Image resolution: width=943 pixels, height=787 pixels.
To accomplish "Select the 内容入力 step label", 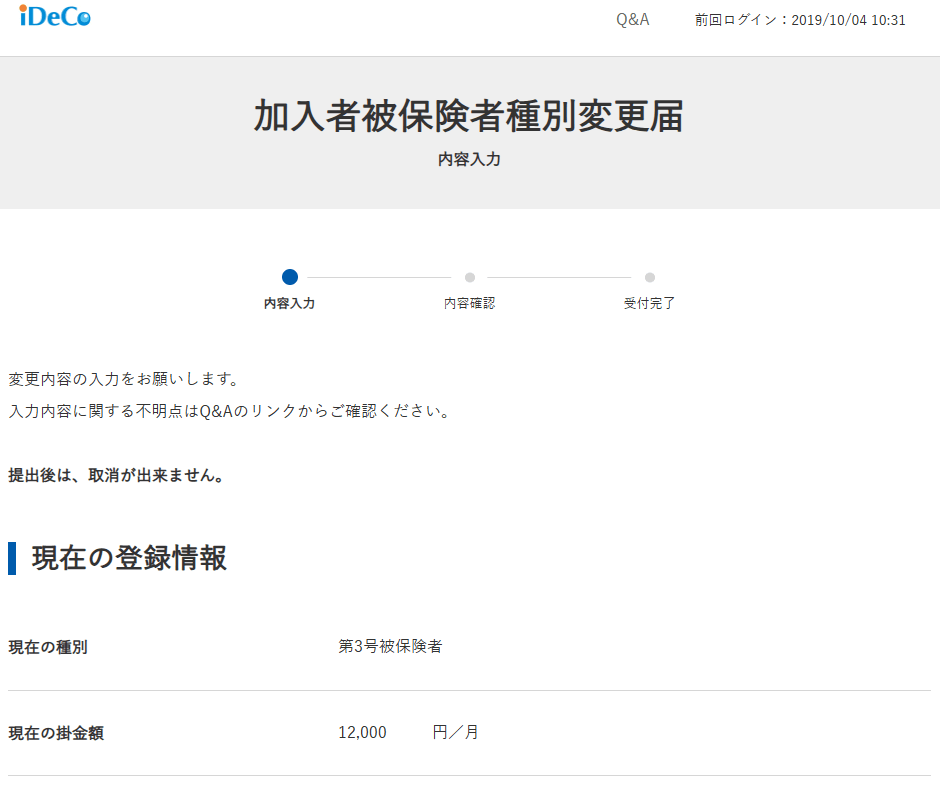I will pos(290,303).
